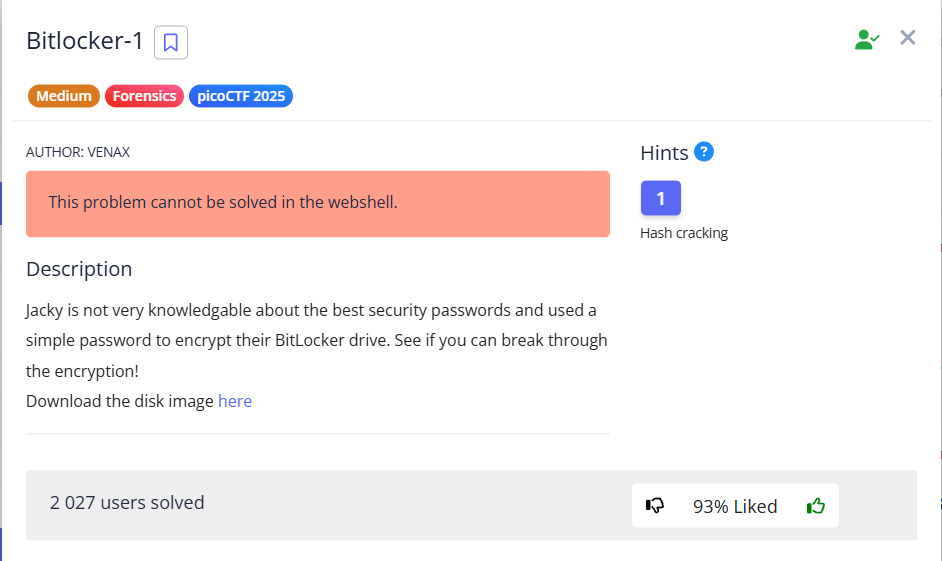Click the thumbs down dislike icon
Screen dimensions: 942x561
656,506
